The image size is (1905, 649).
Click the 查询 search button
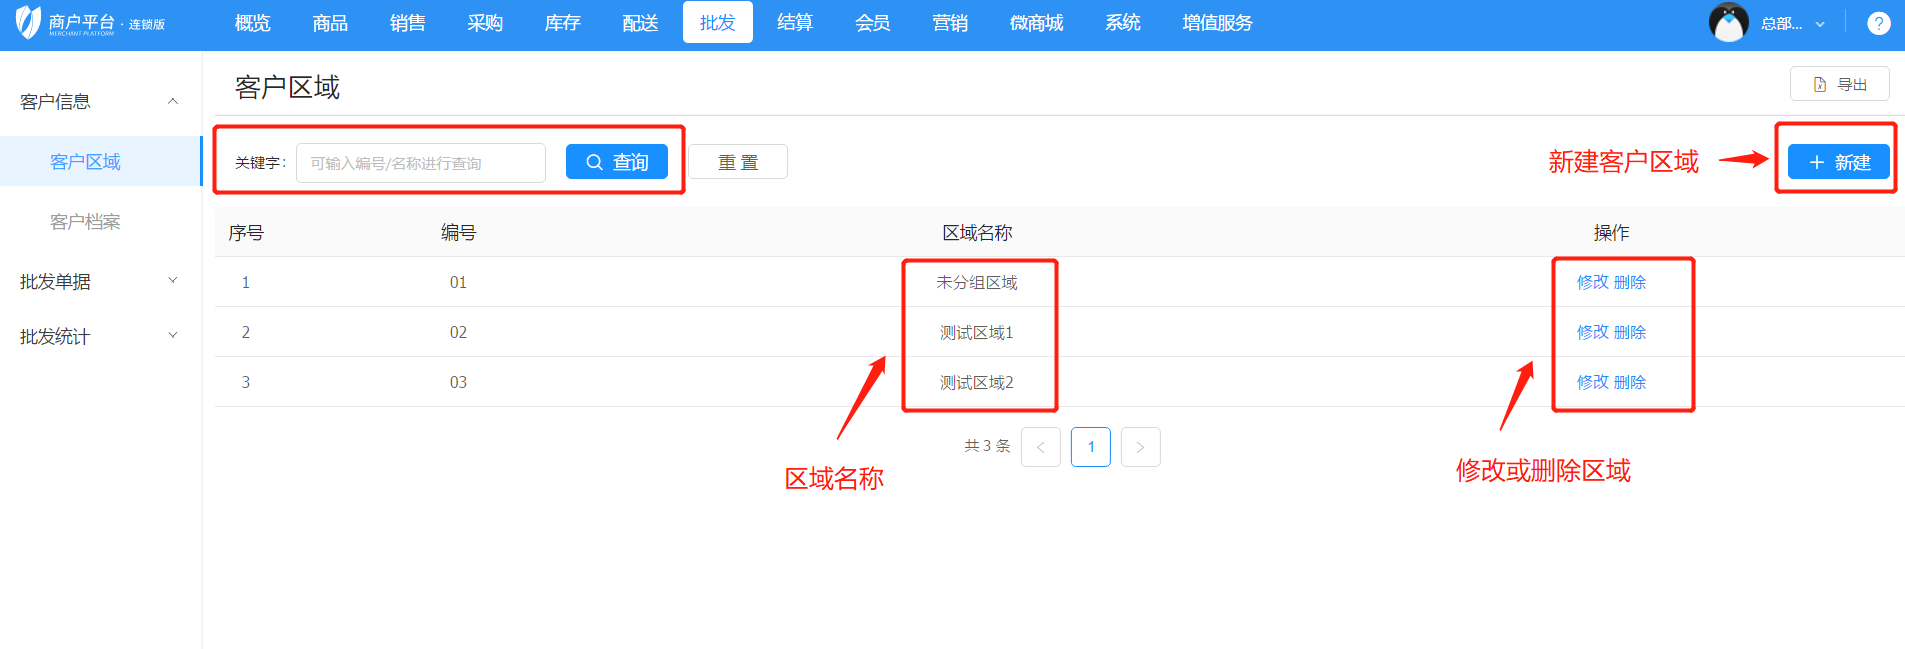tap(616, 162)
